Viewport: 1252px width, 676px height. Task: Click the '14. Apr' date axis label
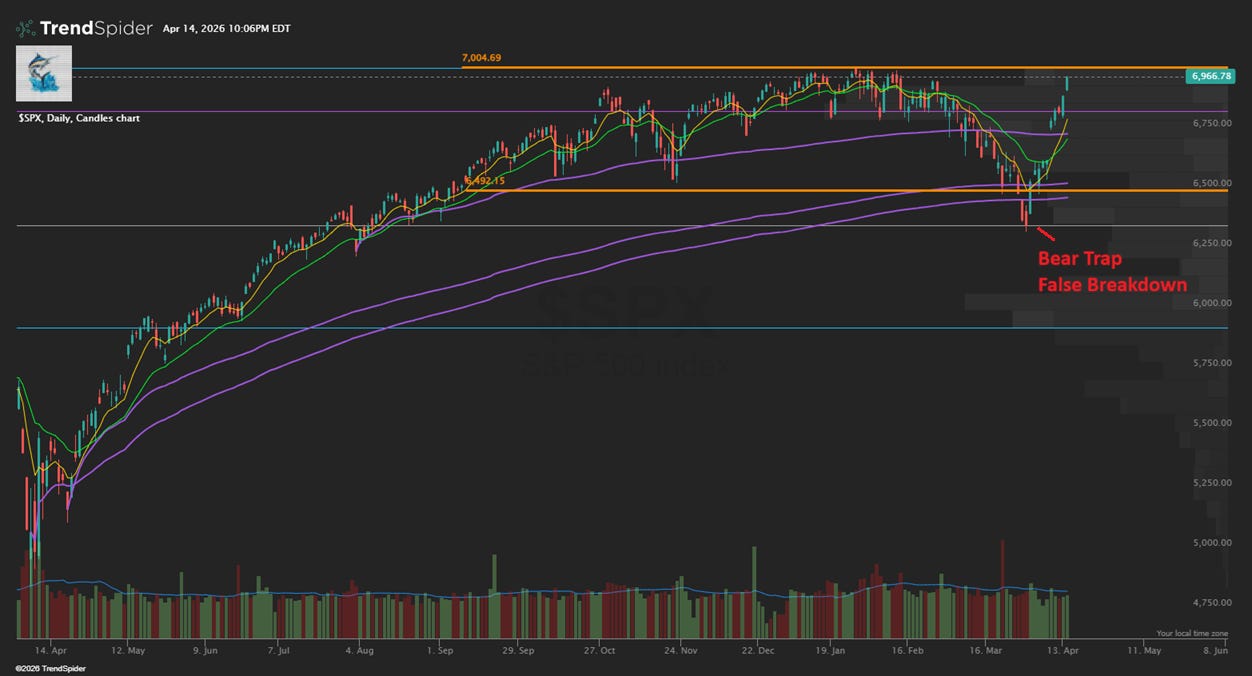[x=52, y=649]
